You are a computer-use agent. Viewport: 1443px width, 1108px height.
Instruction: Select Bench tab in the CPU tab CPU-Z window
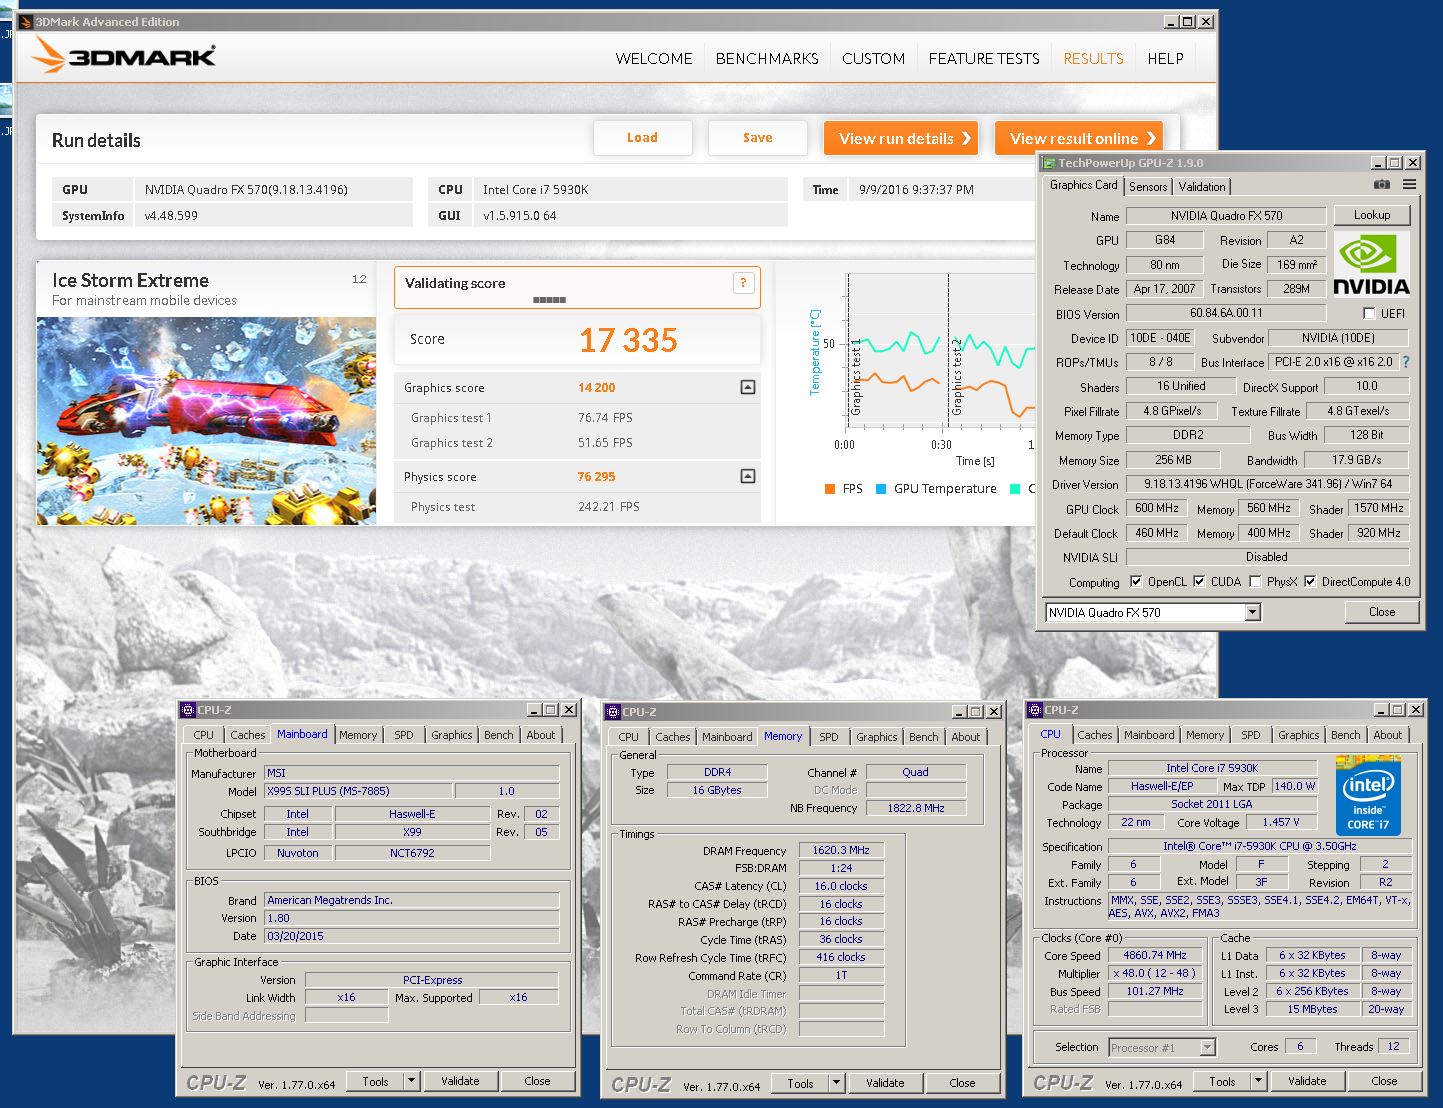[1345, 735]
